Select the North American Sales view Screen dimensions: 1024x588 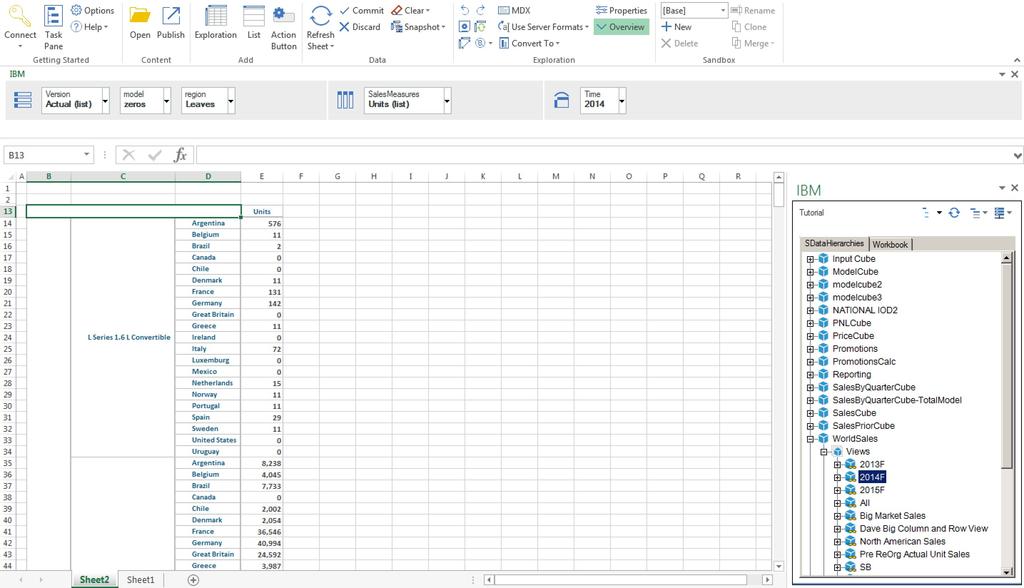tap(902, 542)
